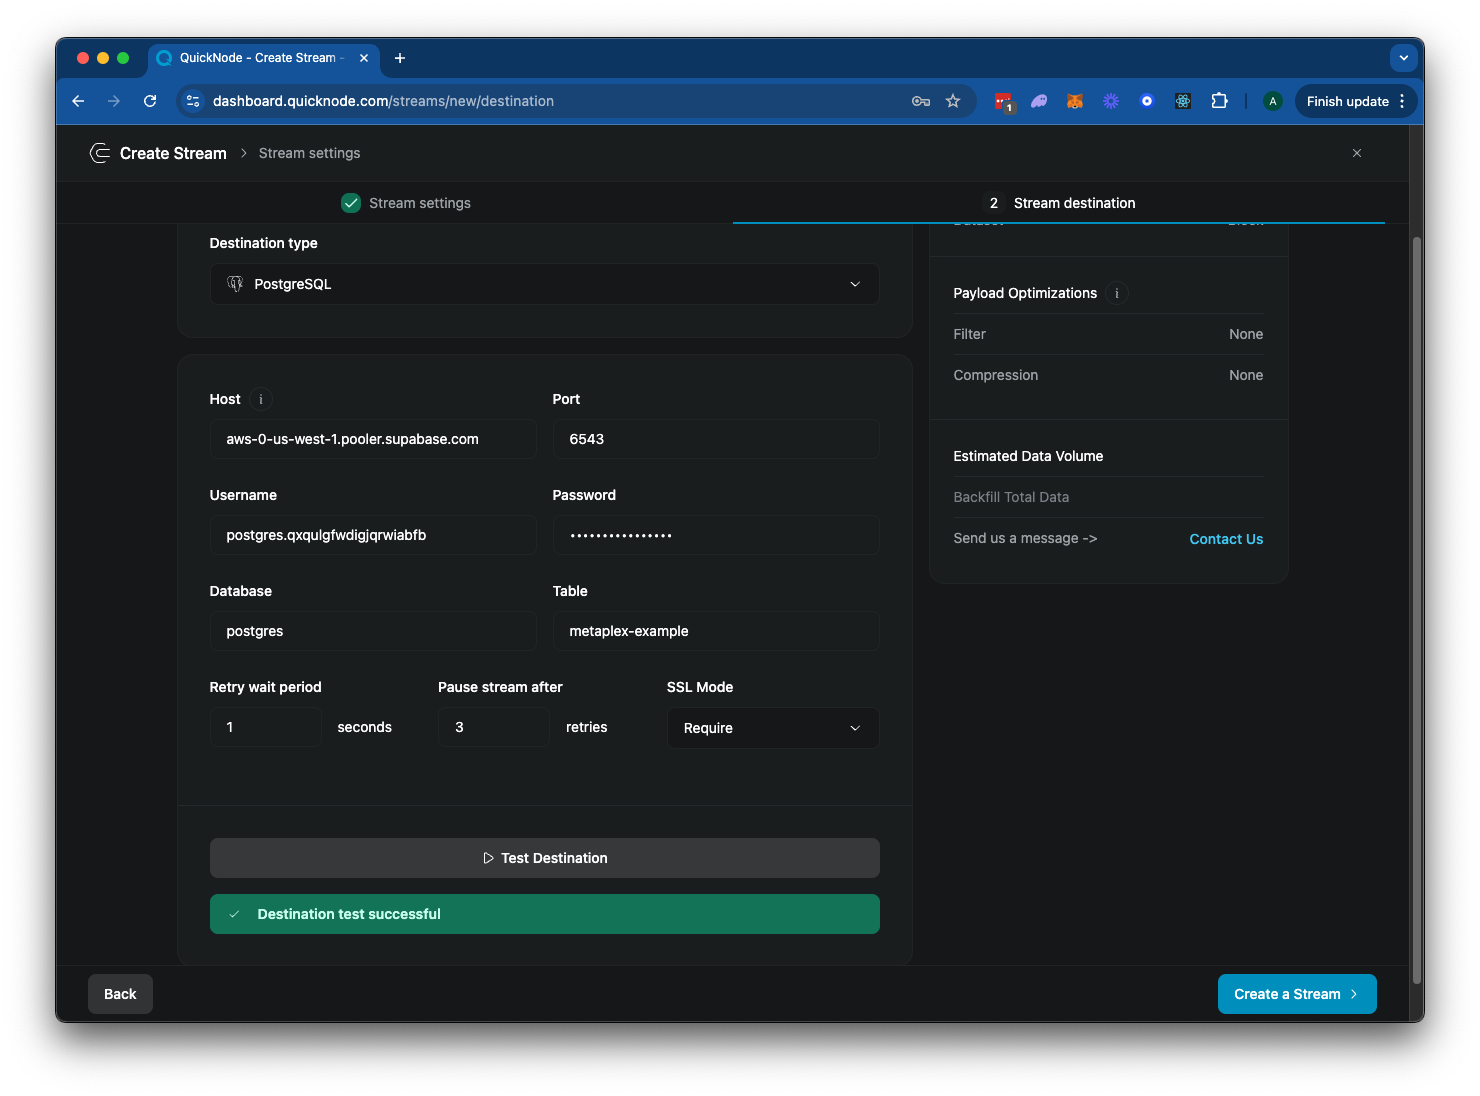Click the browser forward arrow
Screen dimensions: 1480x1096
click(114, 101)
